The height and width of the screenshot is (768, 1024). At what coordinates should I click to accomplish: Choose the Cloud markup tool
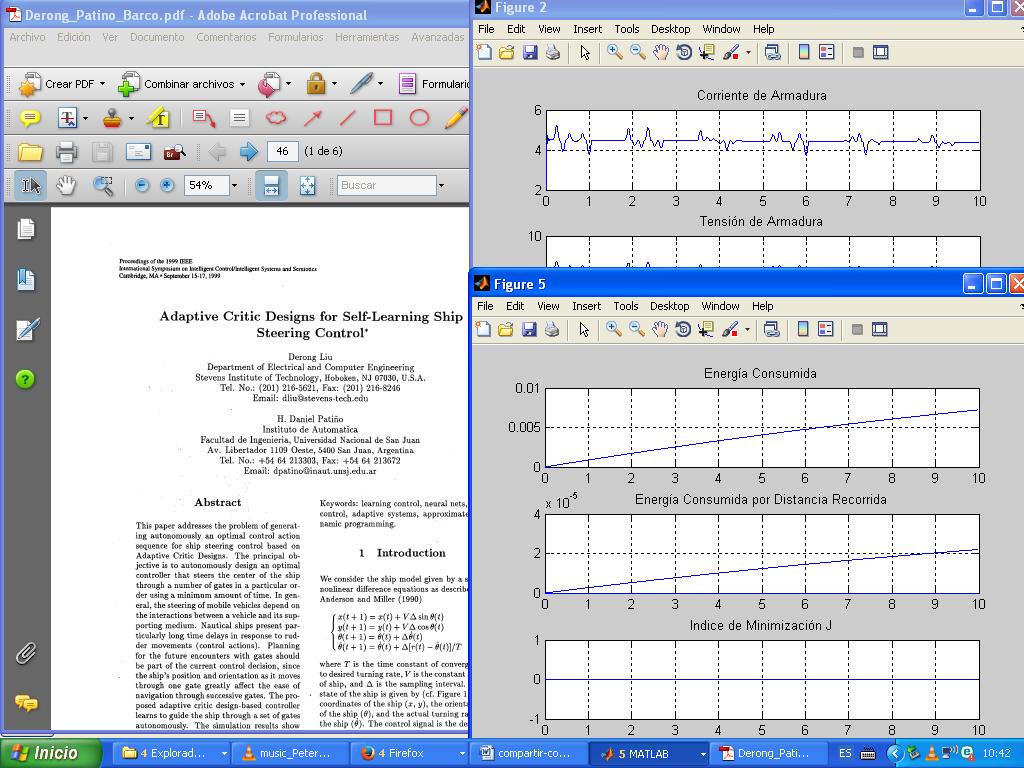click(275, 118)
